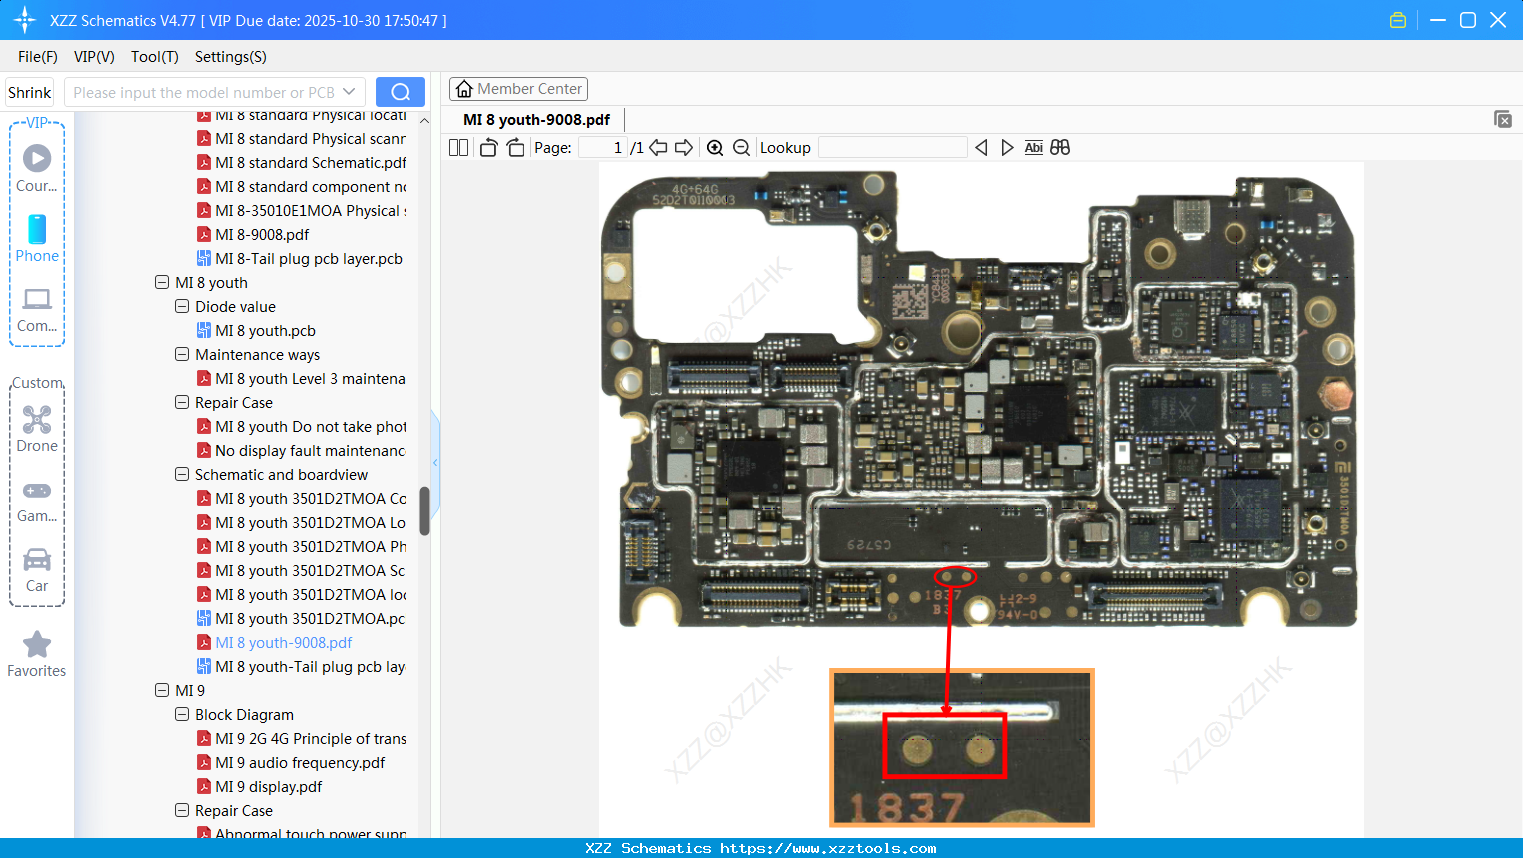
Task: Rotate the page counterclockwise
Action: [x=488, y=148]
